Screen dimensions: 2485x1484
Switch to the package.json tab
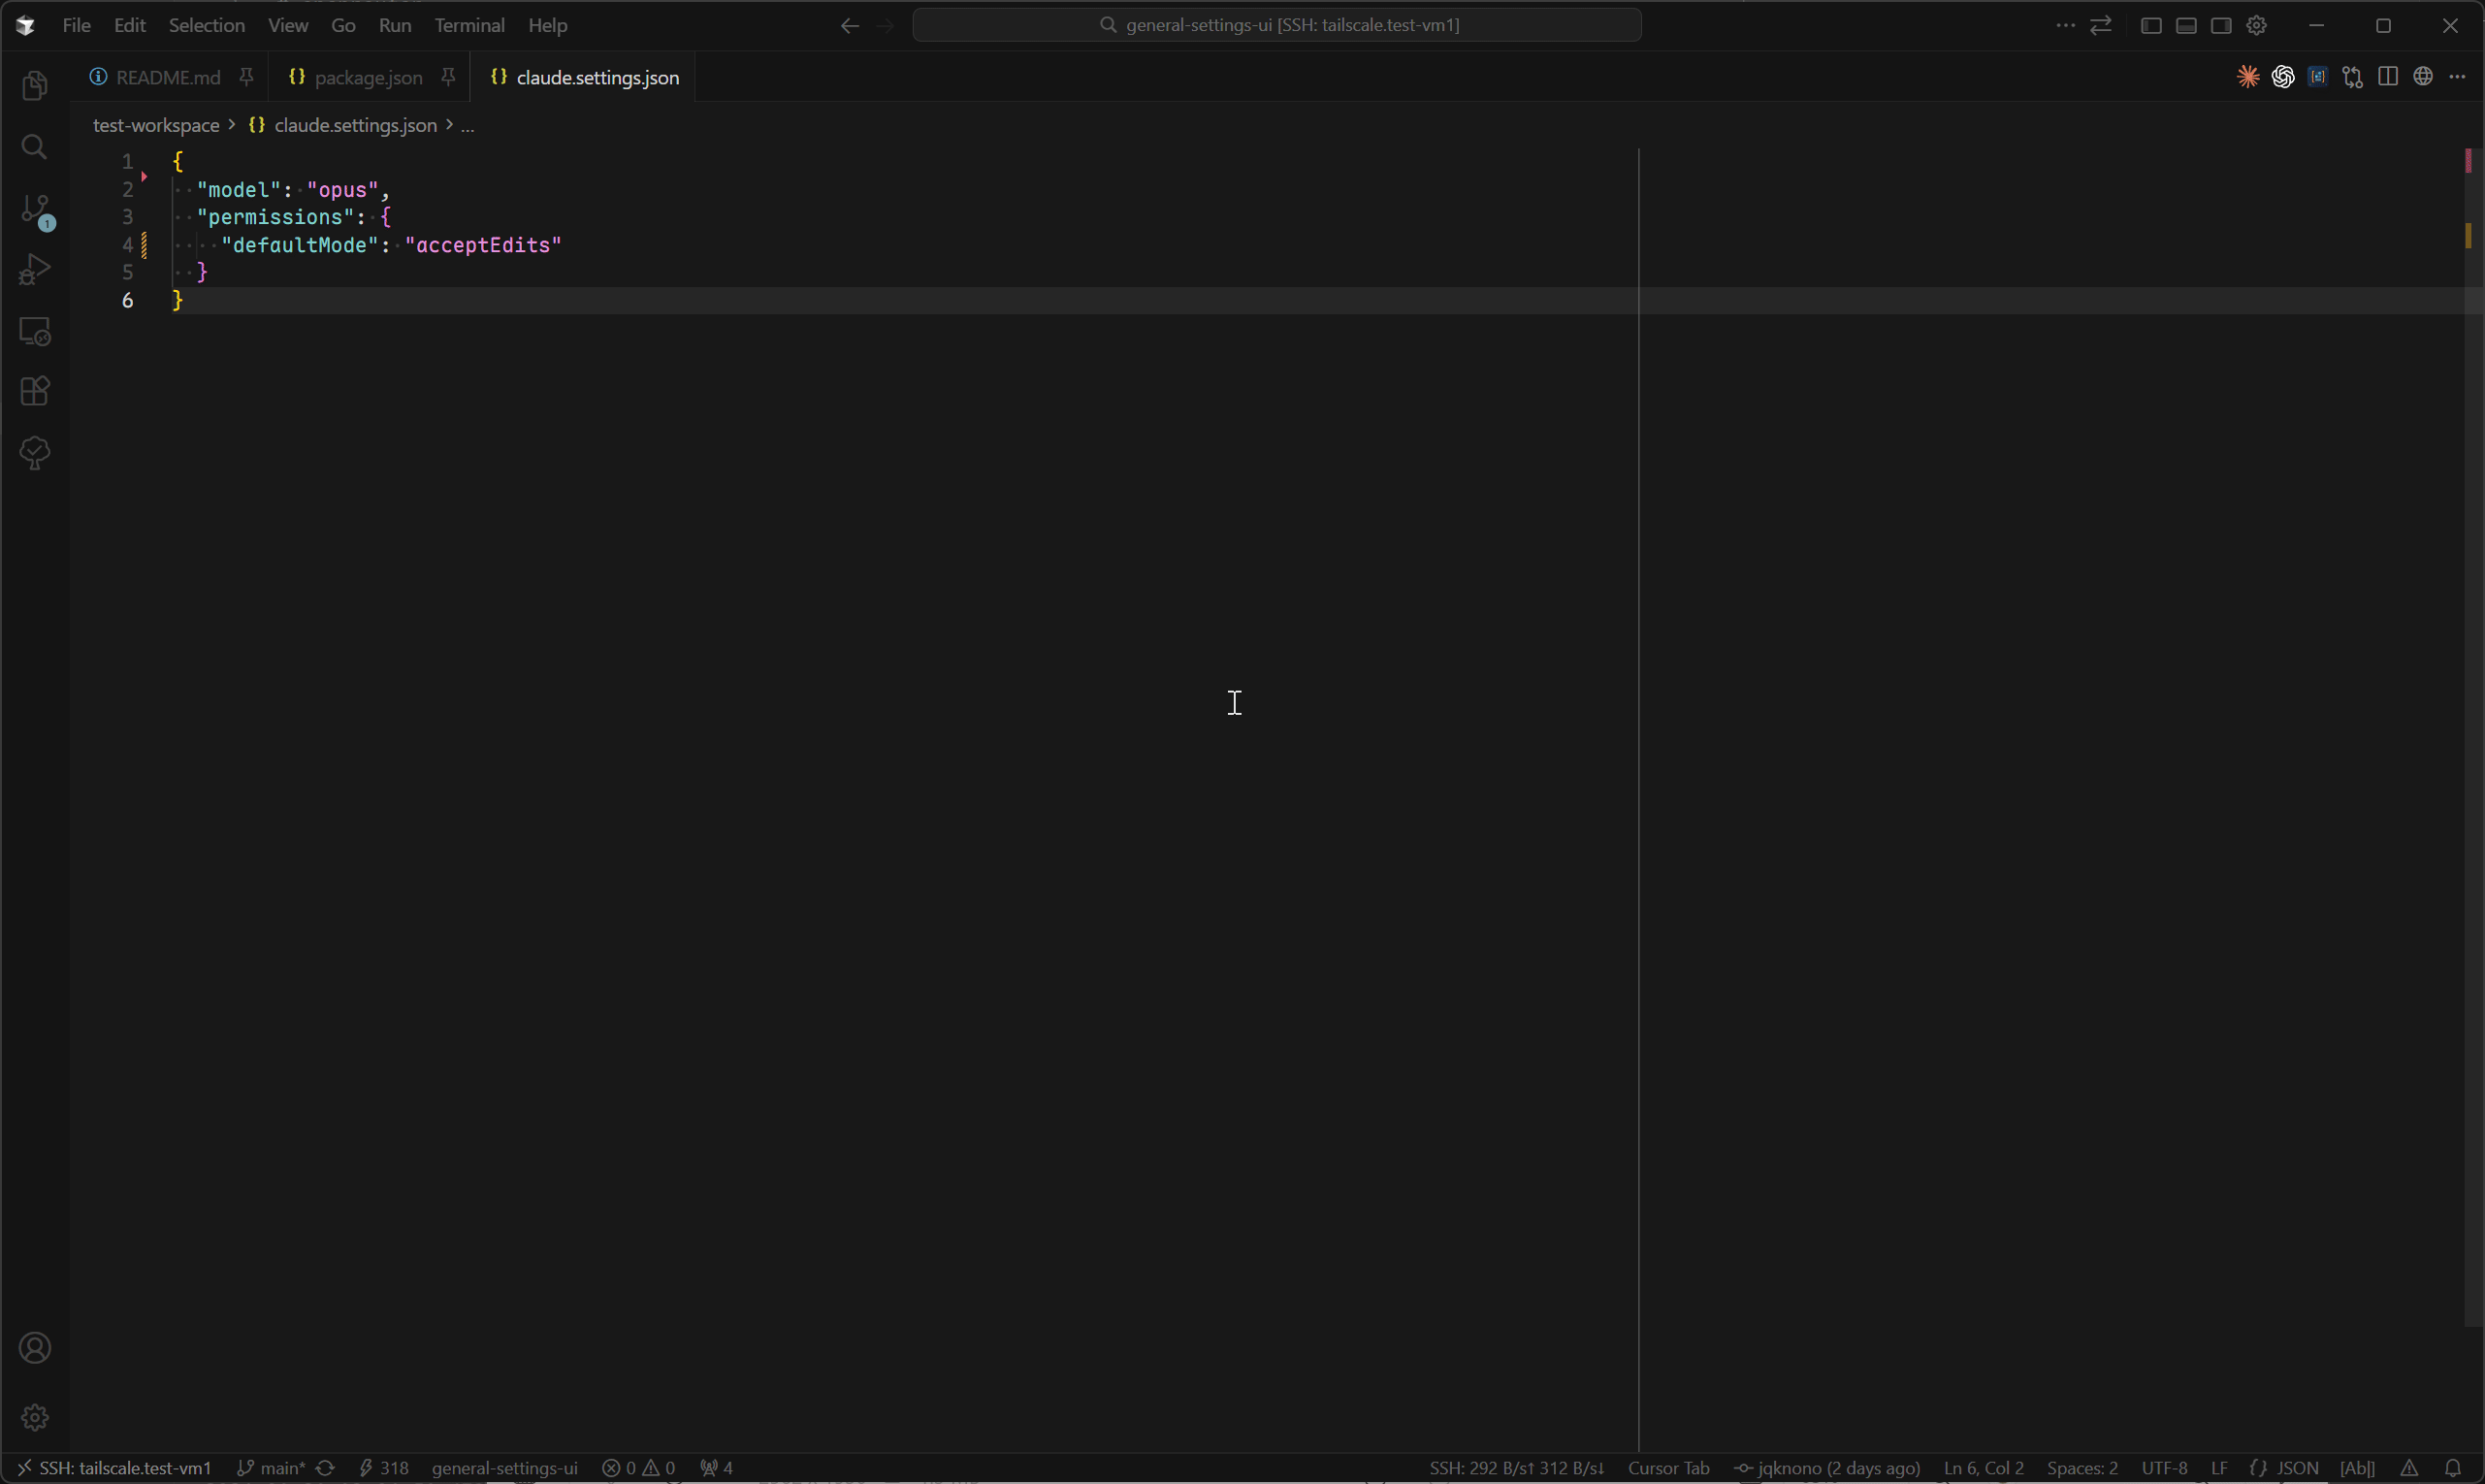coord(367,78)
